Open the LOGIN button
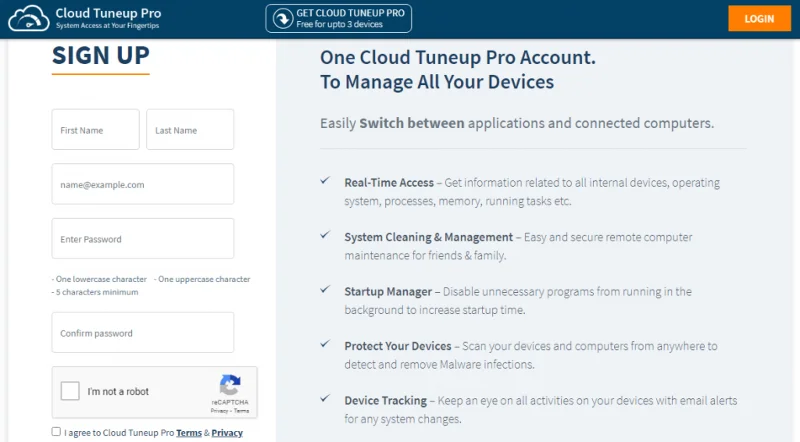 pos(759,19)
